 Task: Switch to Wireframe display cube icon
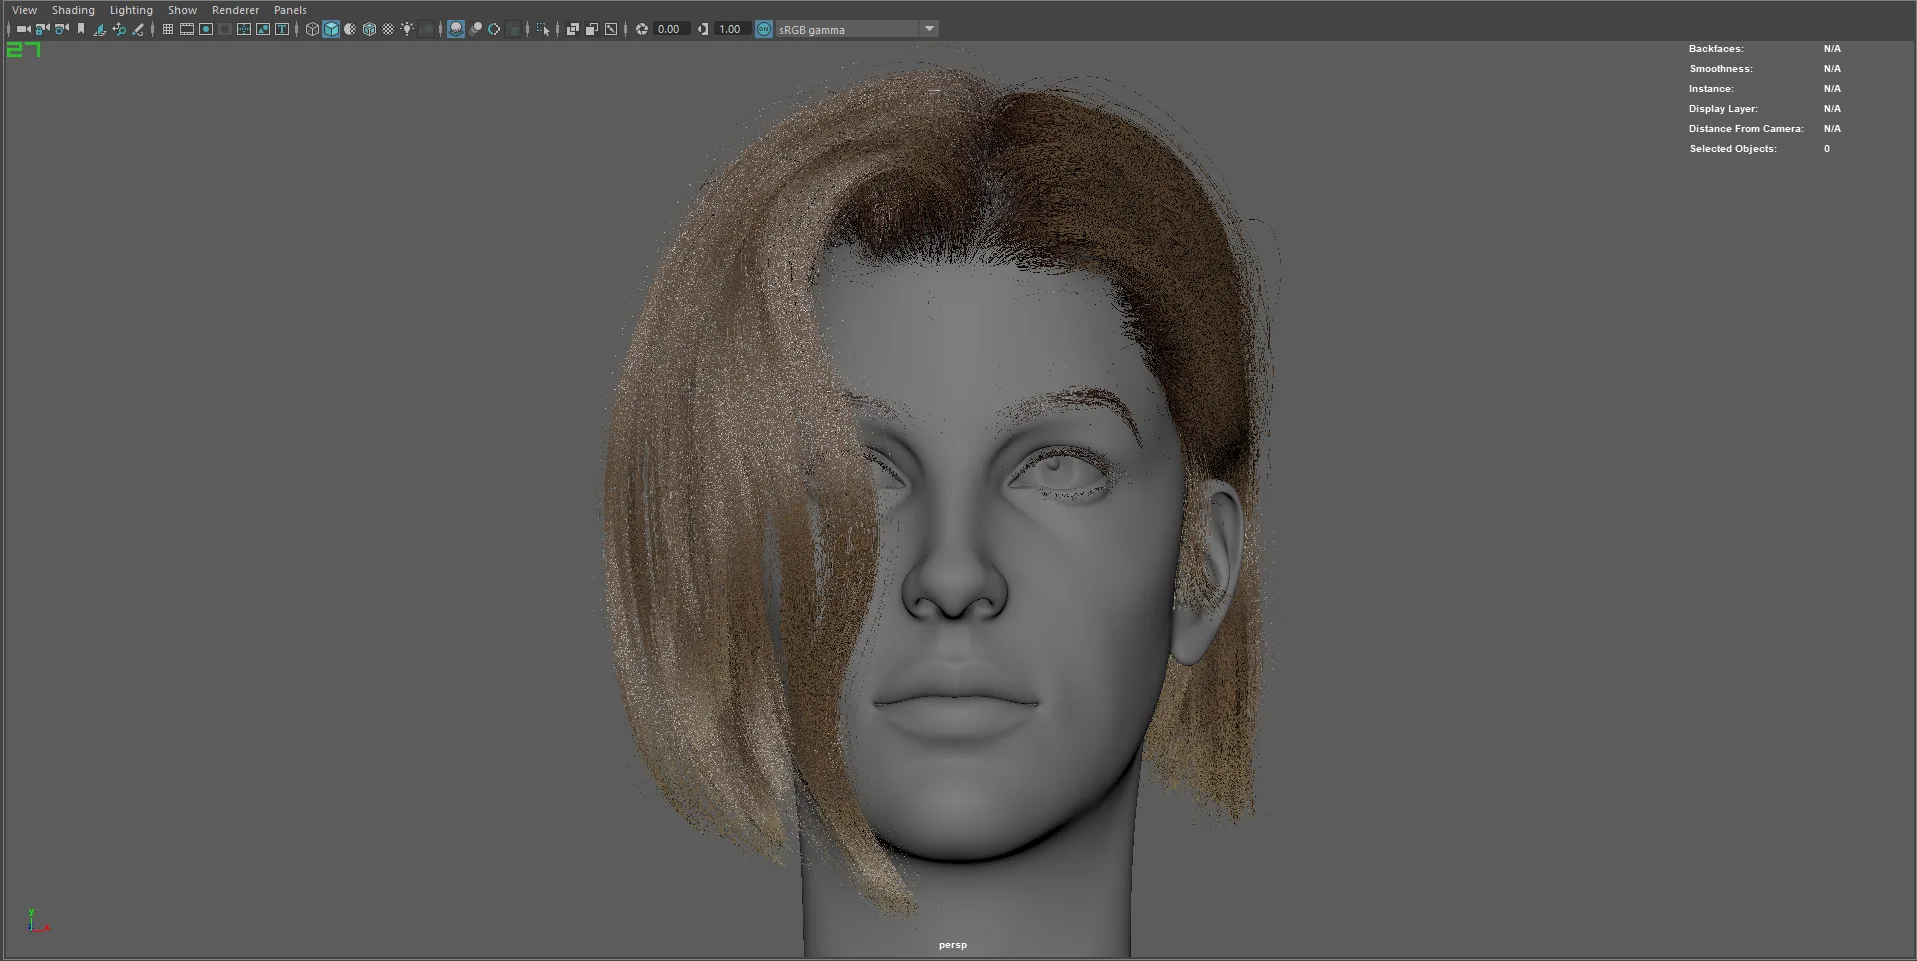(312, 29)
